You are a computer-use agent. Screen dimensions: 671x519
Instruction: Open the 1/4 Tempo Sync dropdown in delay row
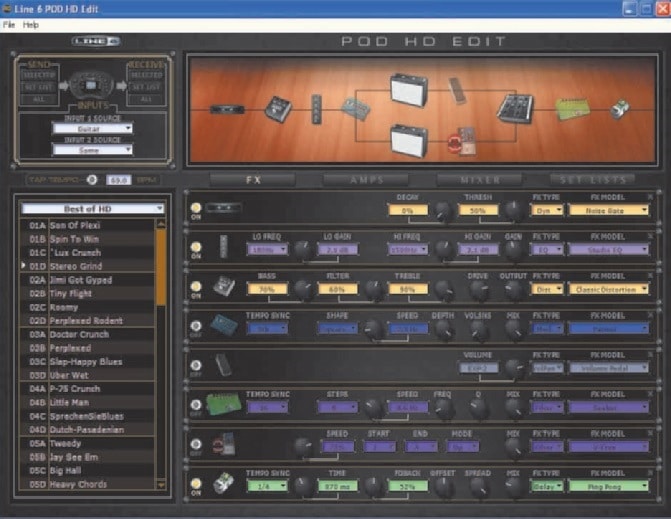click(267, 486)
